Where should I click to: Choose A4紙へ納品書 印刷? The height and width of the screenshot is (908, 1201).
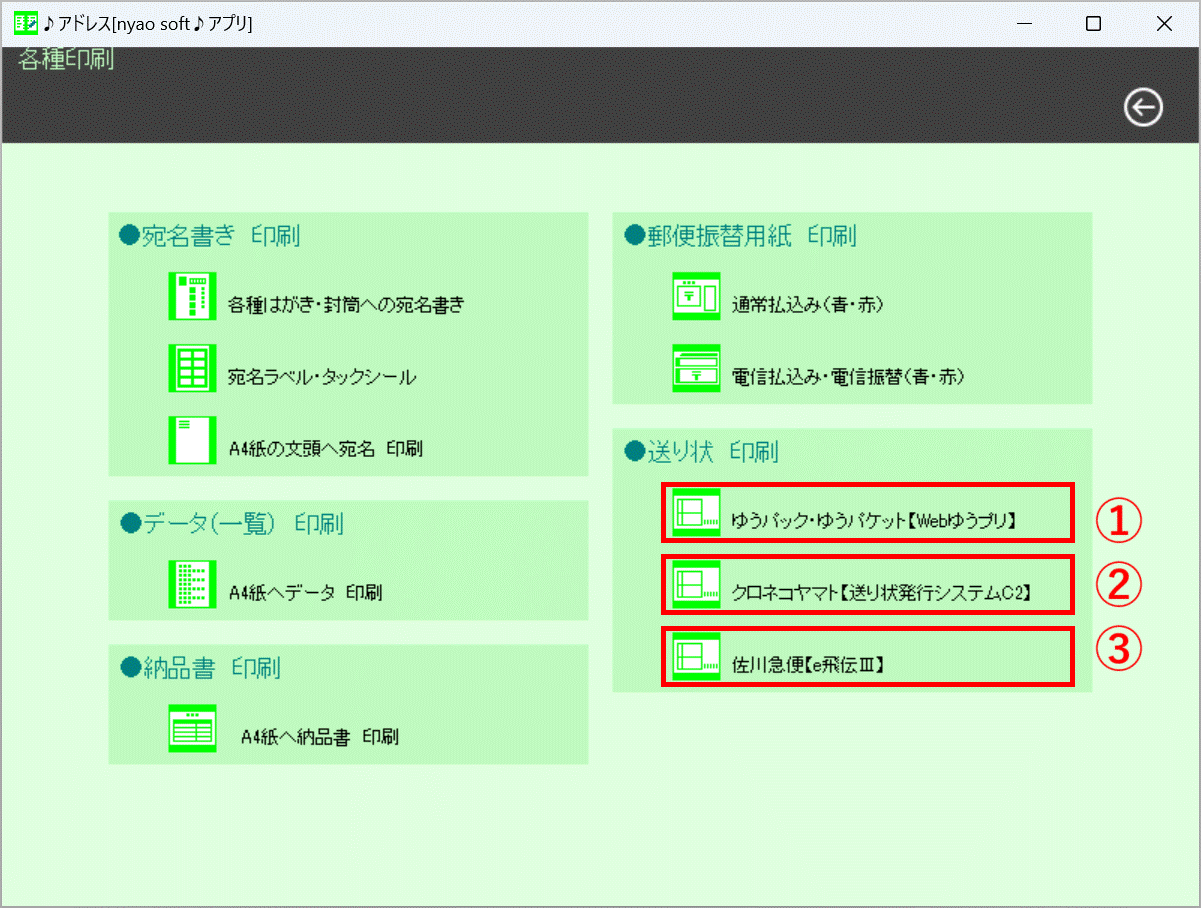click(320, 737)
